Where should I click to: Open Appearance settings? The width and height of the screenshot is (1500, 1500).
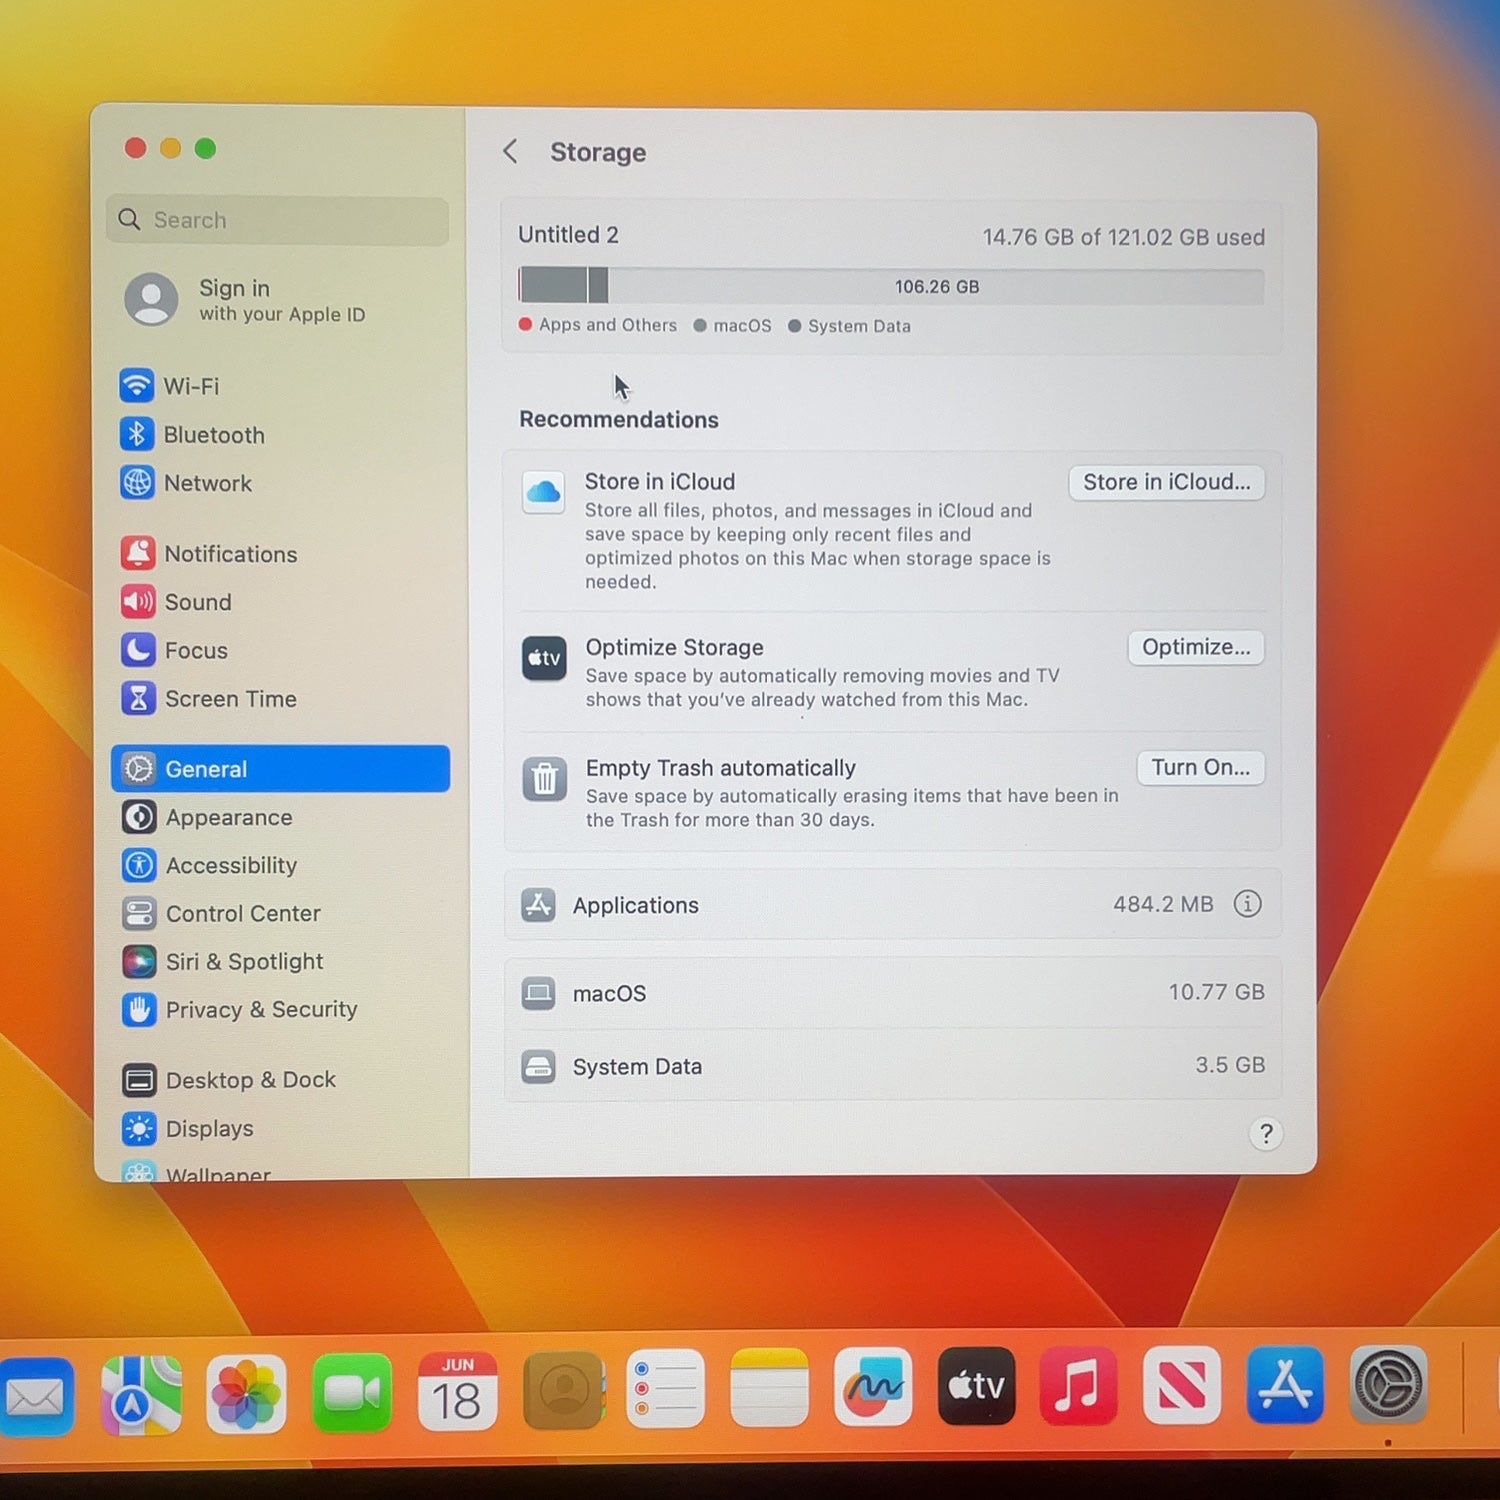click(x=280, y=817)
